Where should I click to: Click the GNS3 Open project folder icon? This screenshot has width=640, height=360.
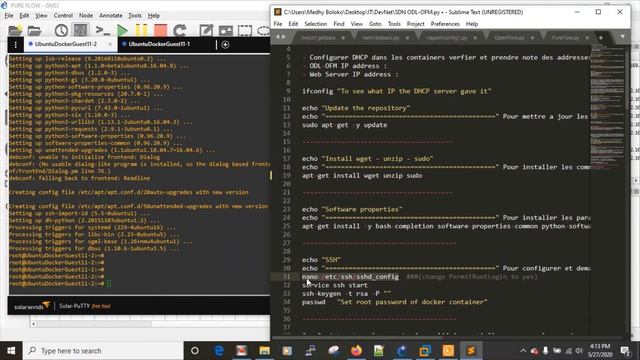pyautogui.click(x=34, y=31)
